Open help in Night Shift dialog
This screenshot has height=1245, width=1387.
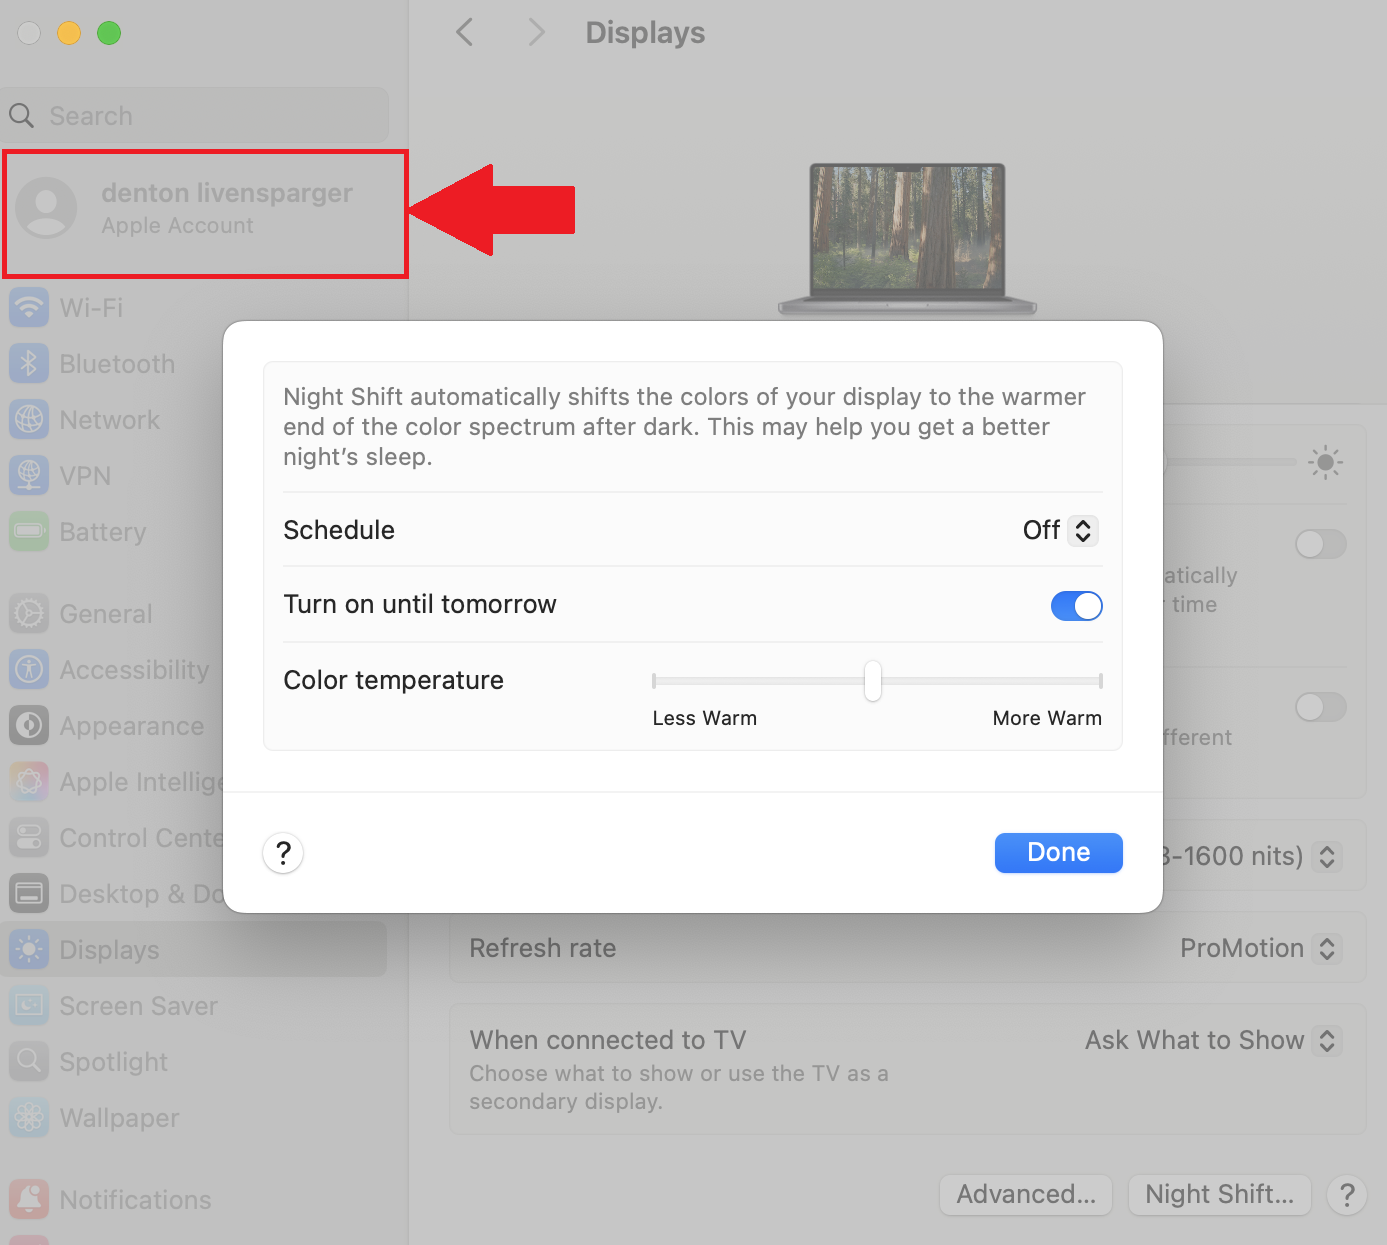click(x=283, y=853)
